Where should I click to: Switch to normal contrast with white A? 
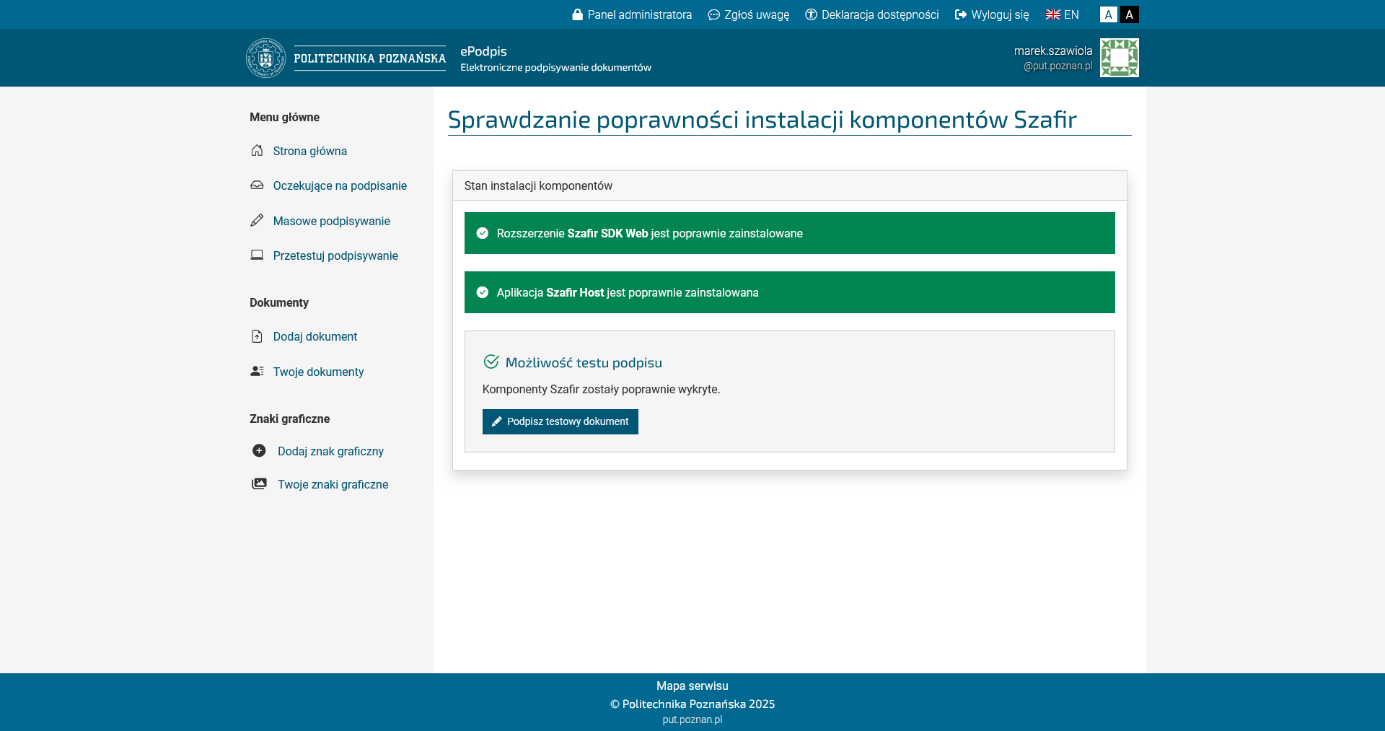click(x=1108, y=15)
